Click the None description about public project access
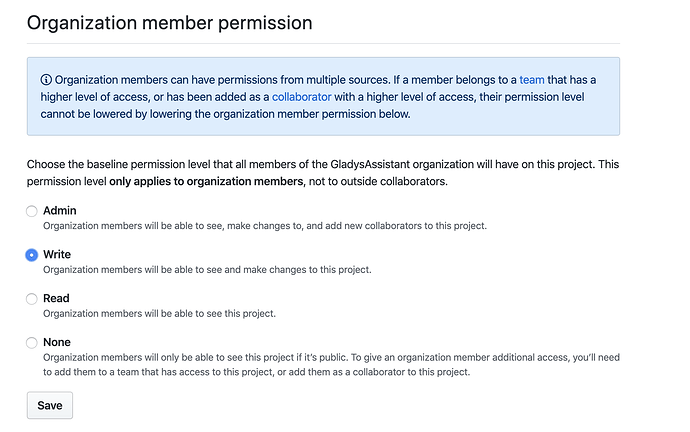Viewport: 690px width, 432px height. tap(331, 365)
